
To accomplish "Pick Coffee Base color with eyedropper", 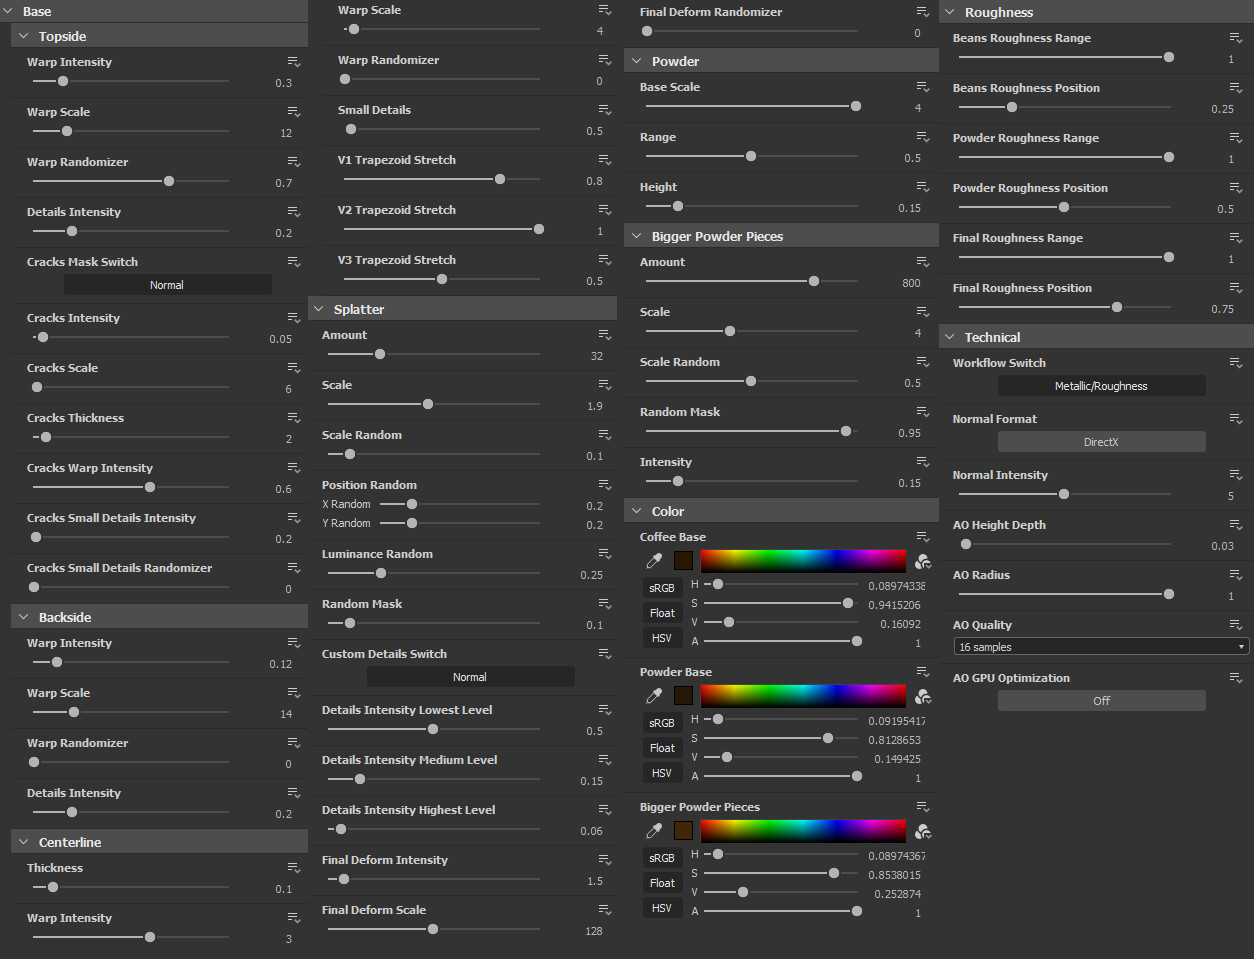I will point(654,561).
